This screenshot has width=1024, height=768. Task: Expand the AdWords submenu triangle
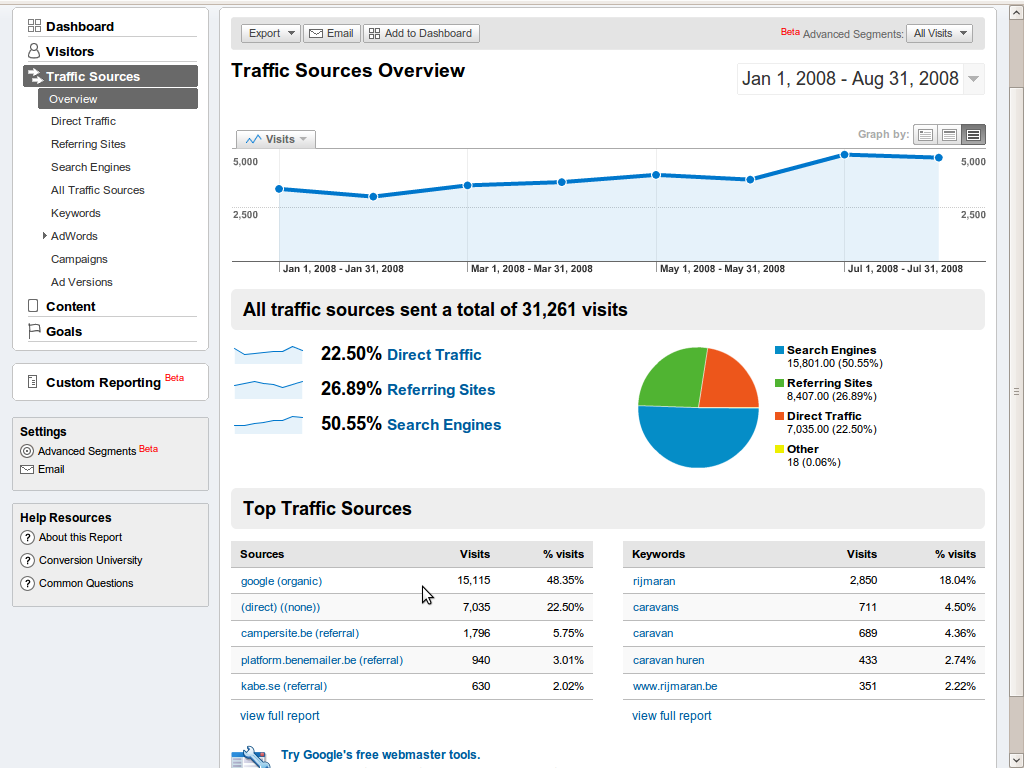pyautogui.click(x=44, y=236)
